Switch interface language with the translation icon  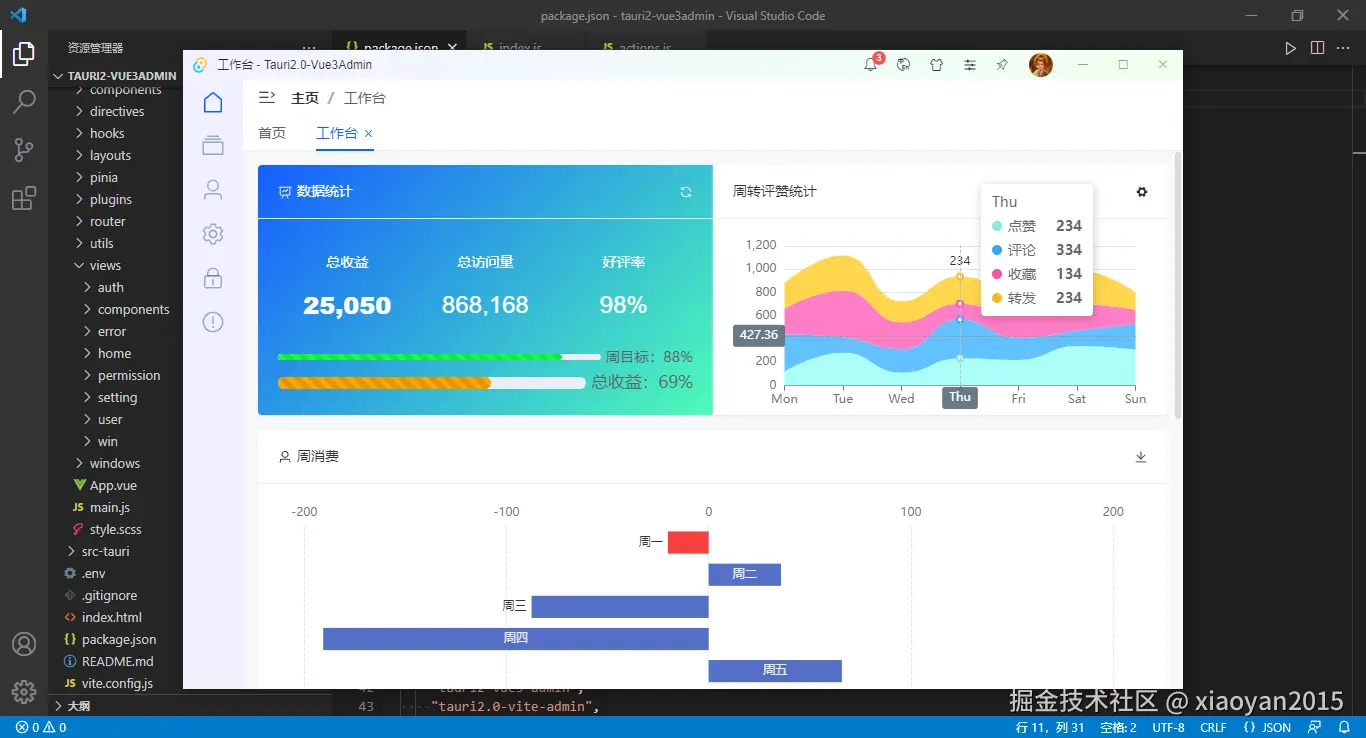click(x=903, y=64)
